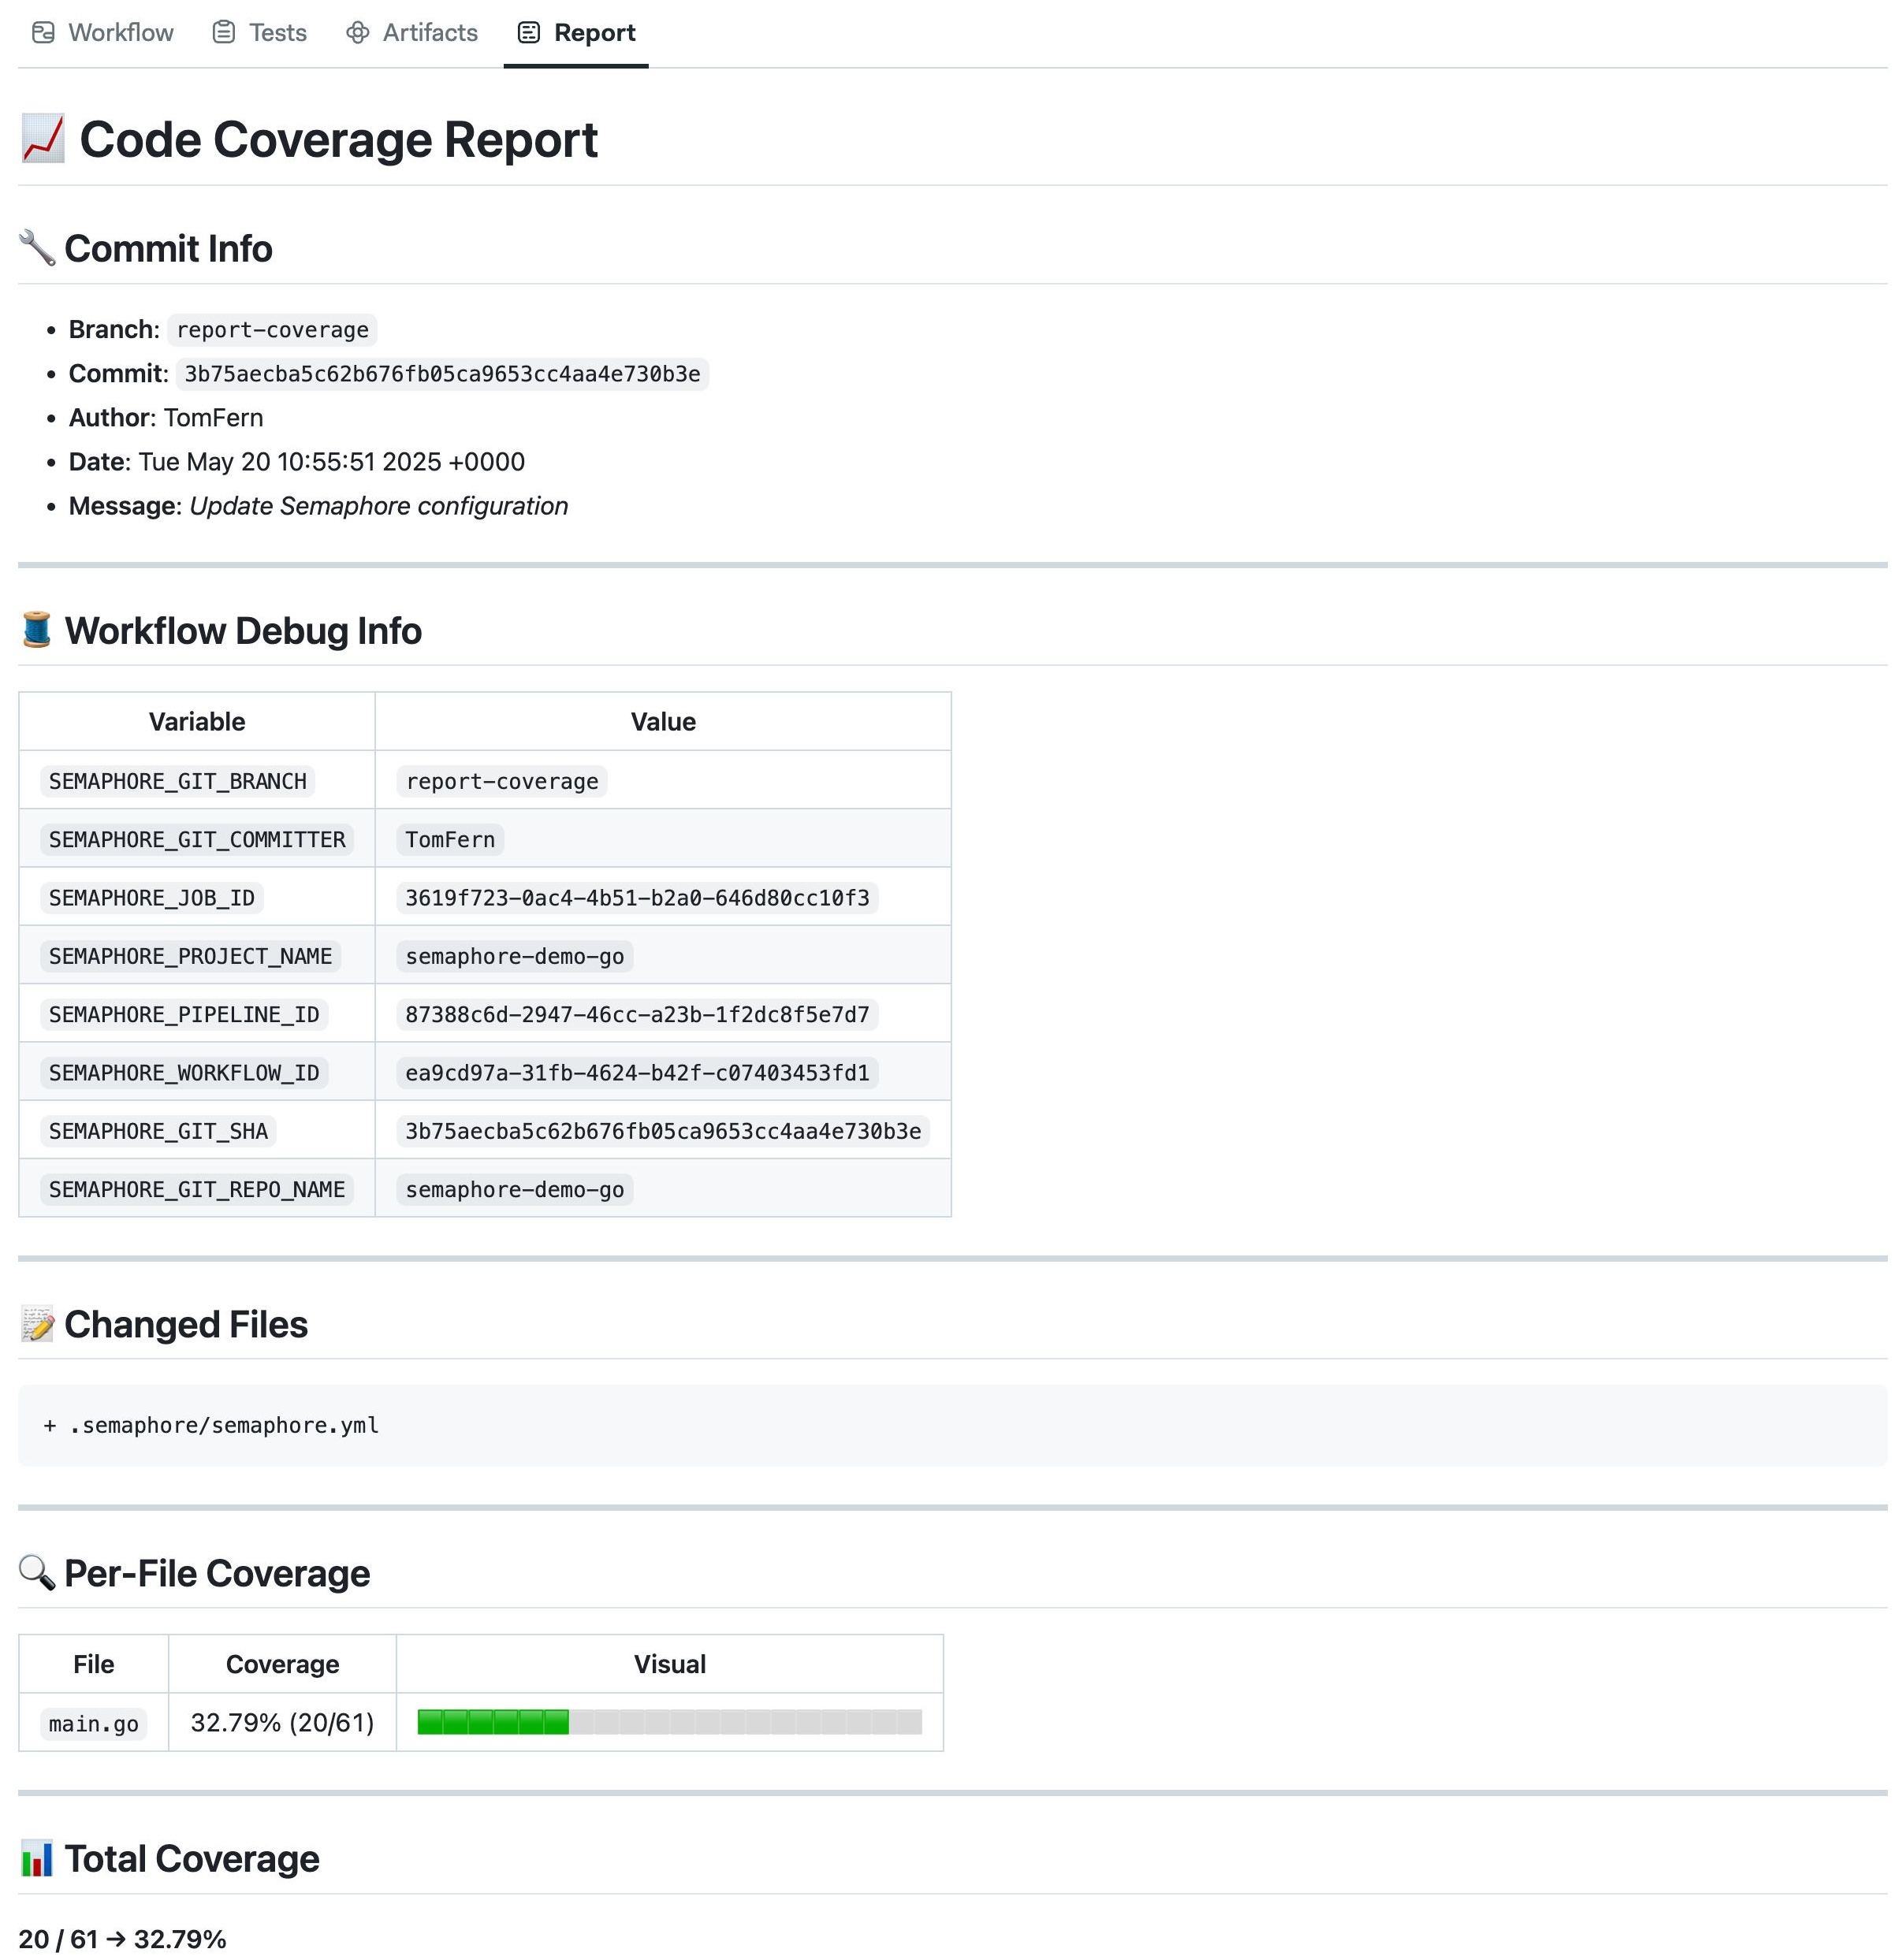Click the total 20 / 61 → 32.79% line

(122, 1939)
